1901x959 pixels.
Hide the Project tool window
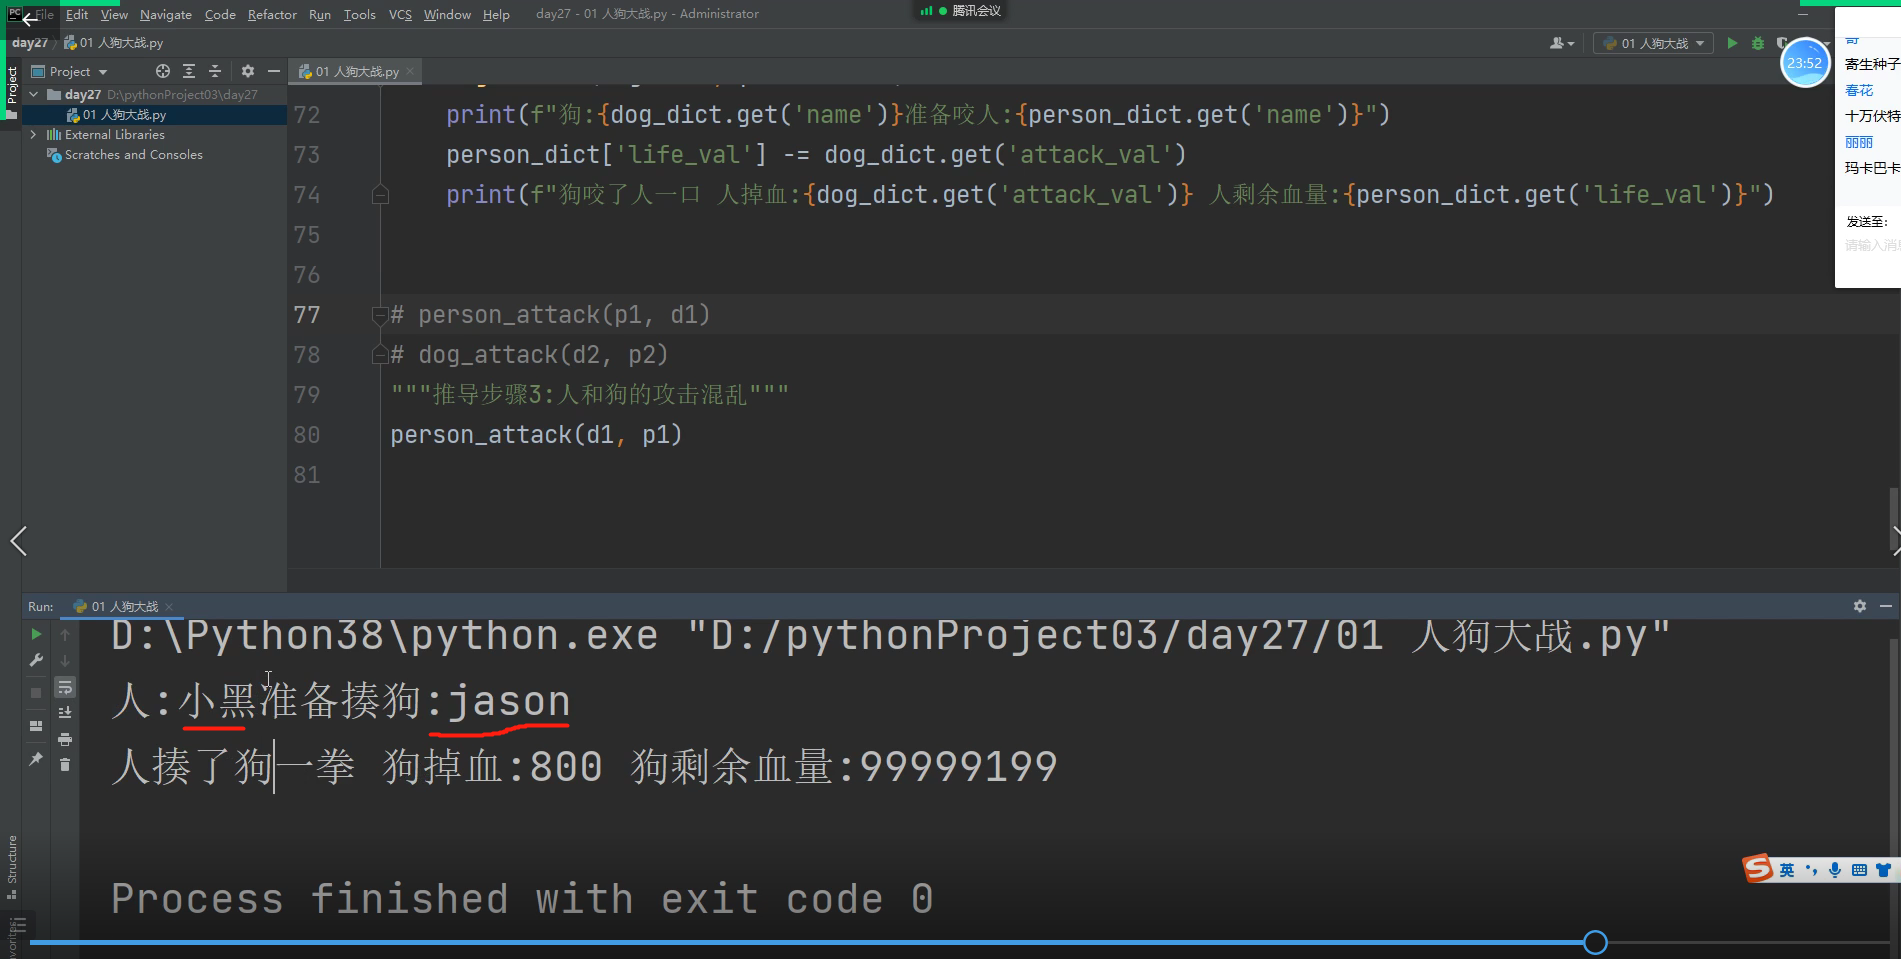pyautogui.click(x=273, y=71)
